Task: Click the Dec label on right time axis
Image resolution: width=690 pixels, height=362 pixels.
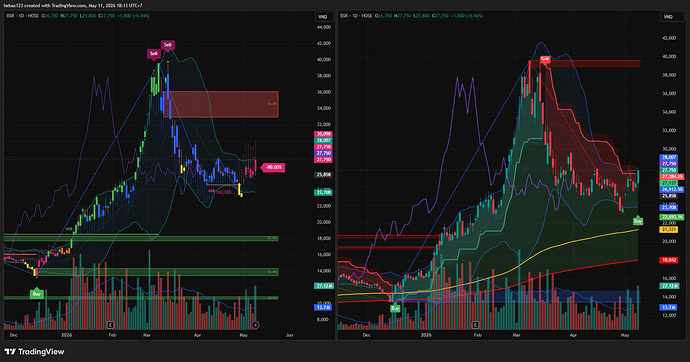Action: [x=367, y=335]
